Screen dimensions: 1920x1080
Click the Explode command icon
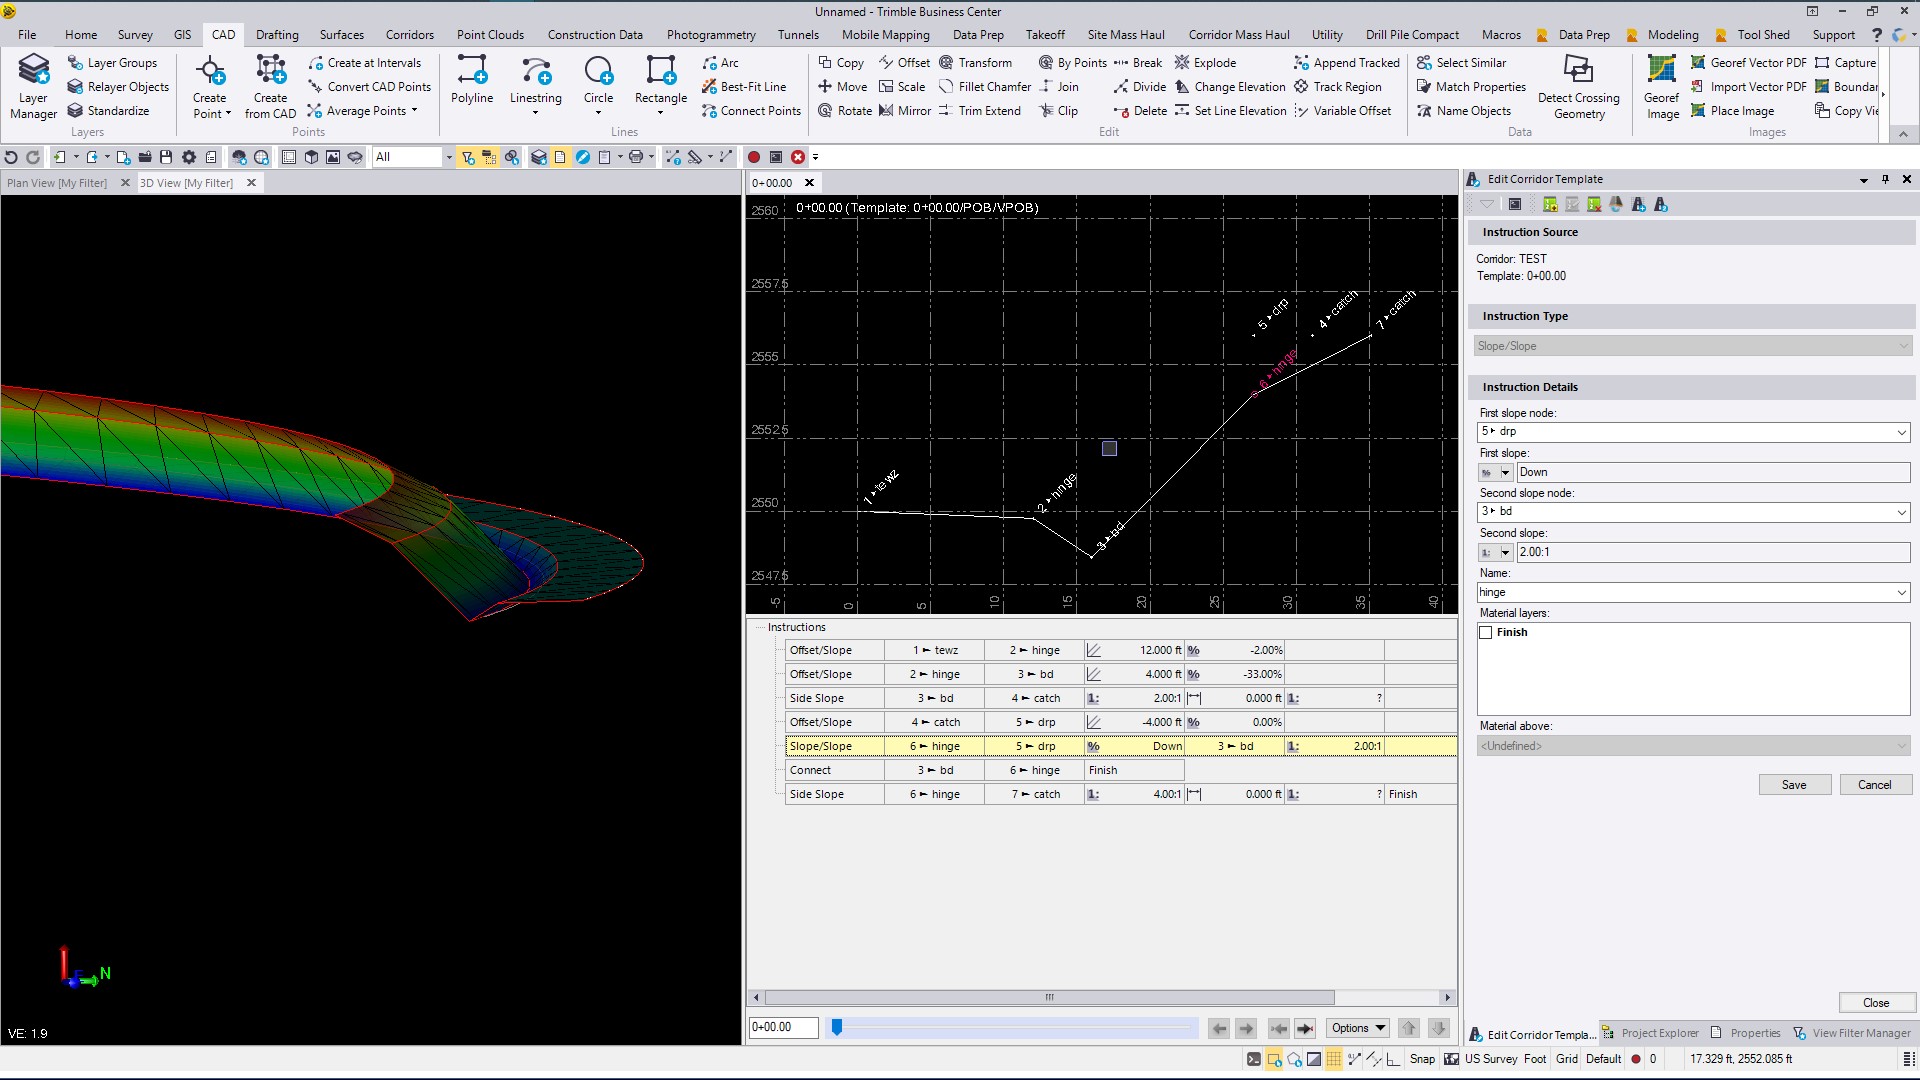pos(1182,62)
